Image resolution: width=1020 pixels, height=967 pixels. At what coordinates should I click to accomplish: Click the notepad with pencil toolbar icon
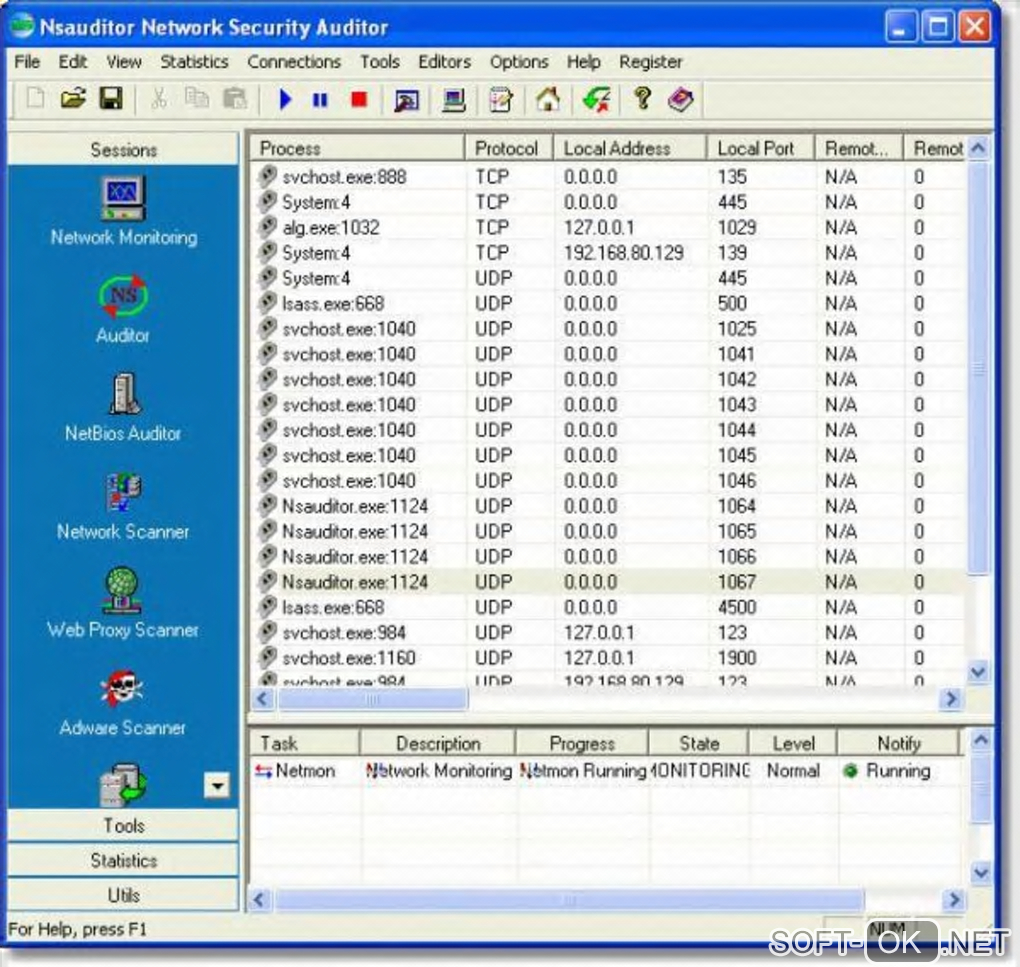click(x=501, y=101)
